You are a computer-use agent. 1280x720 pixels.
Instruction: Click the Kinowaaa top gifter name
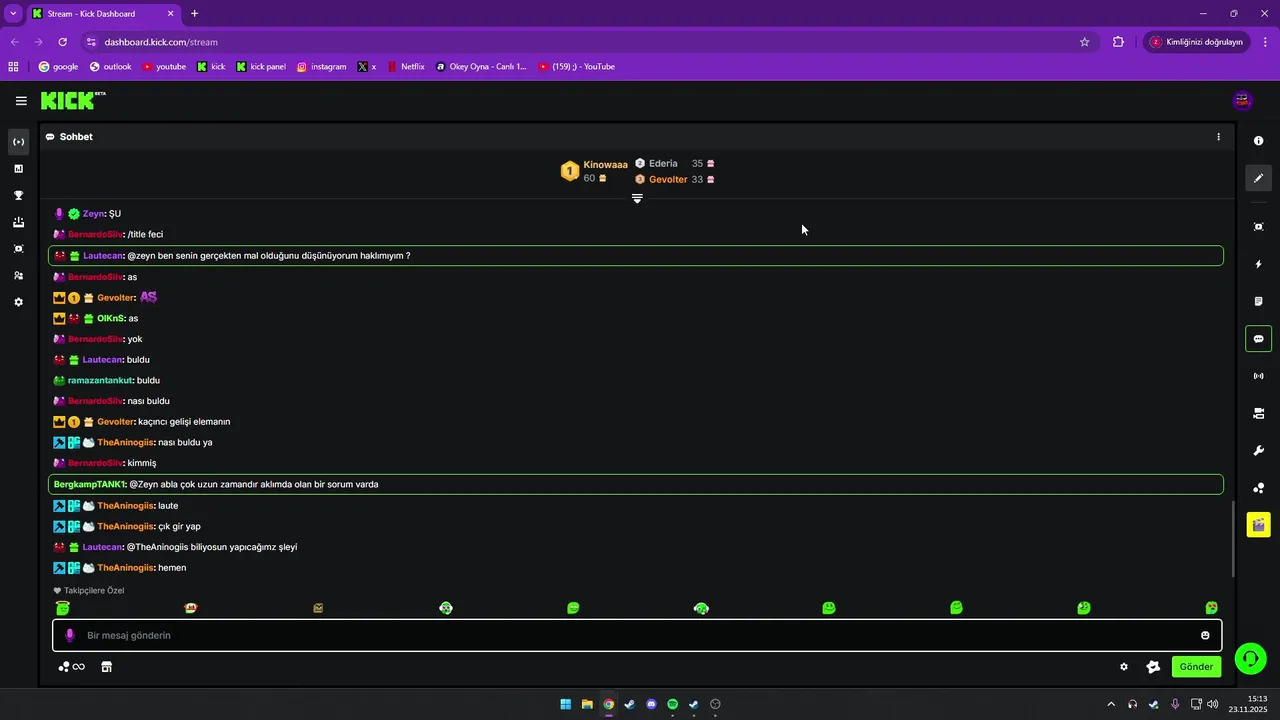tap(606, 165)
